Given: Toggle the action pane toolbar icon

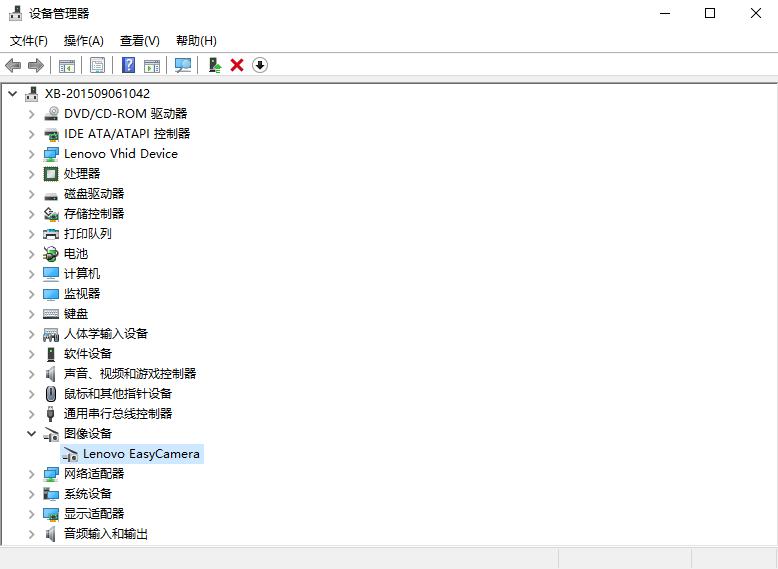Looking at the screenshot, I should [x=152, y=65].
